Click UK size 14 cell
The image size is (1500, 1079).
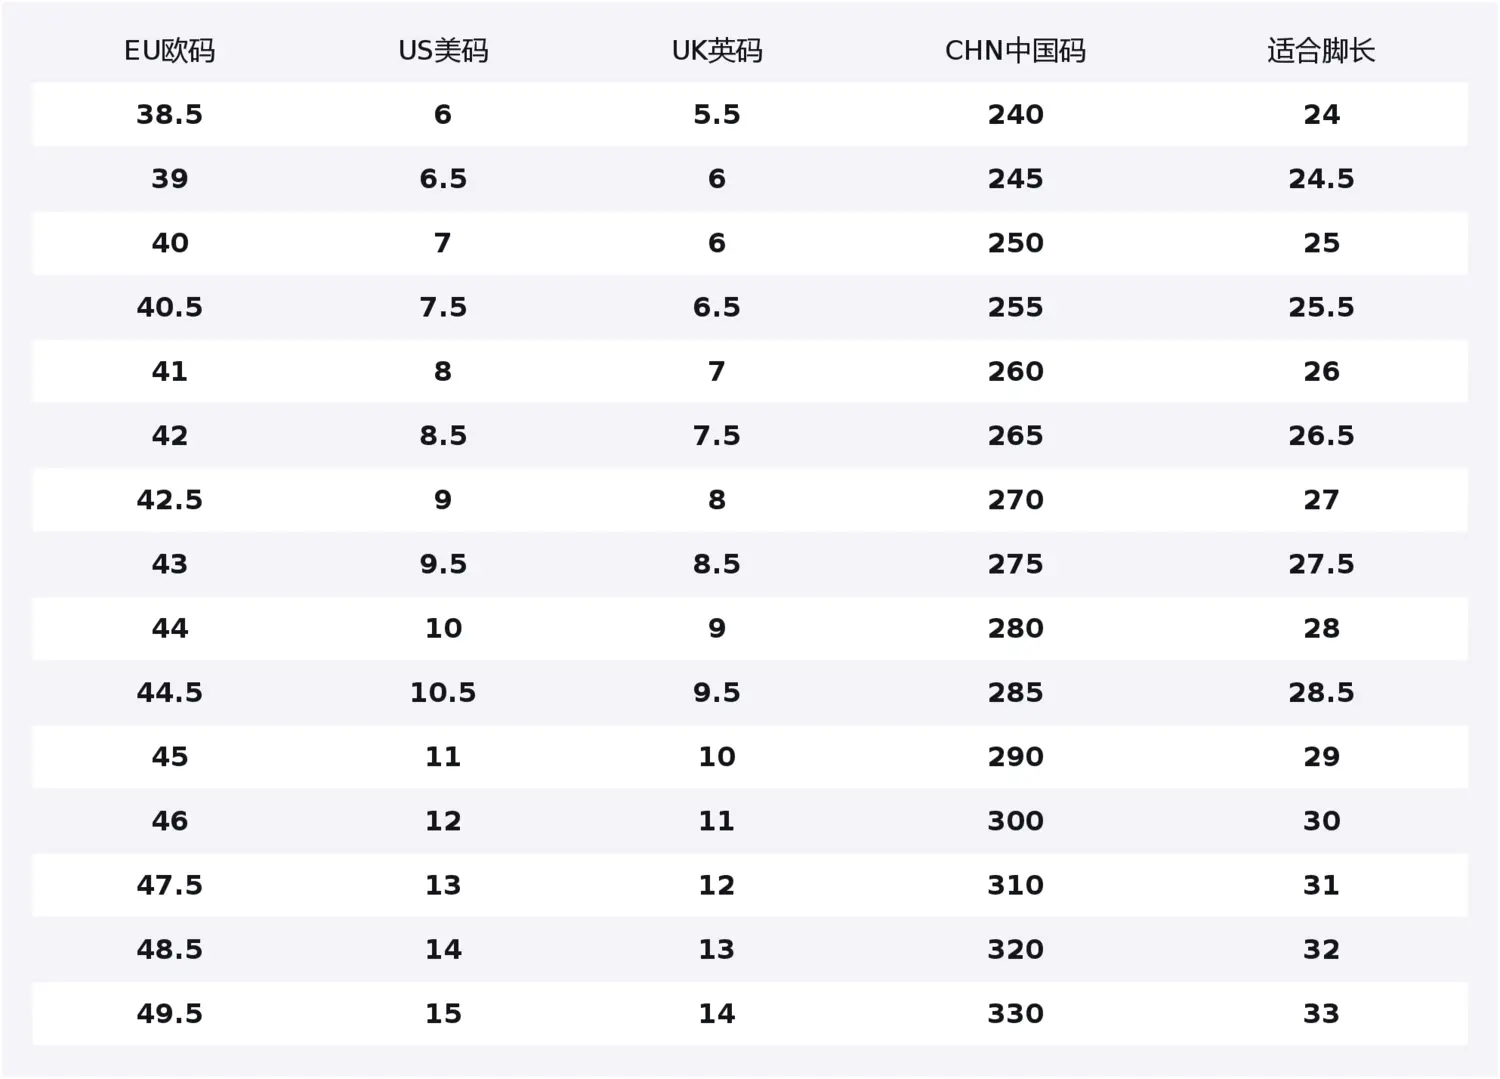coord(716,1013)
